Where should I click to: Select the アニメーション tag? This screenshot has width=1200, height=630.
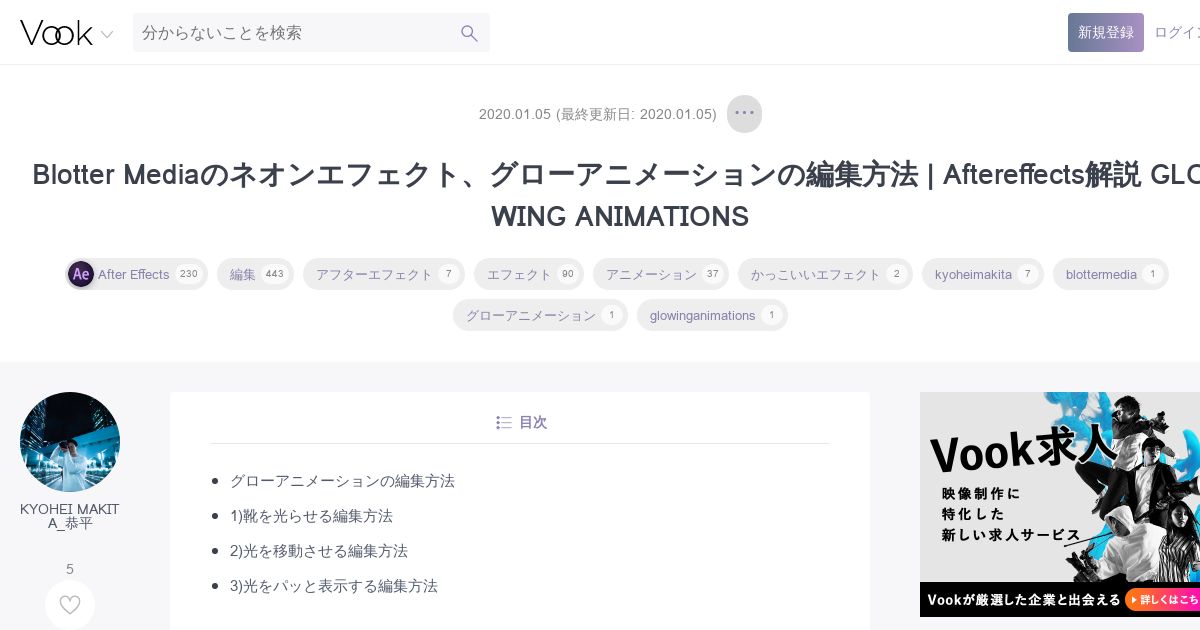pyautogui.click(x=661, y=274)
